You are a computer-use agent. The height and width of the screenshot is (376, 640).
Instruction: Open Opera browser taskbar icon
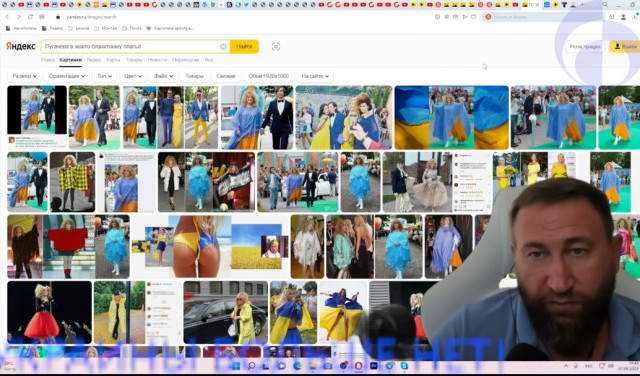pos(358,365)
